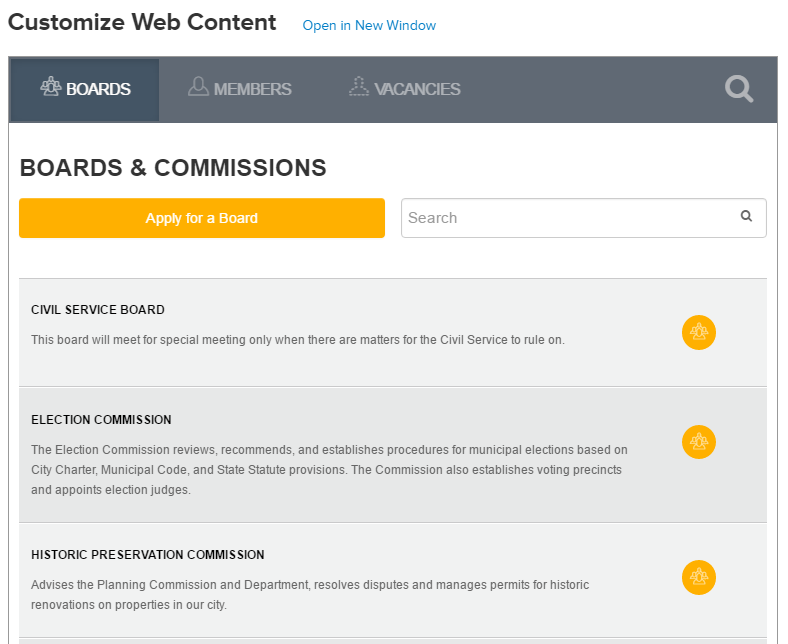The height and width of the screenshot is (644, 788).
Task: Switch to the Vacancies tab
Action: click(x=405, y=89)
